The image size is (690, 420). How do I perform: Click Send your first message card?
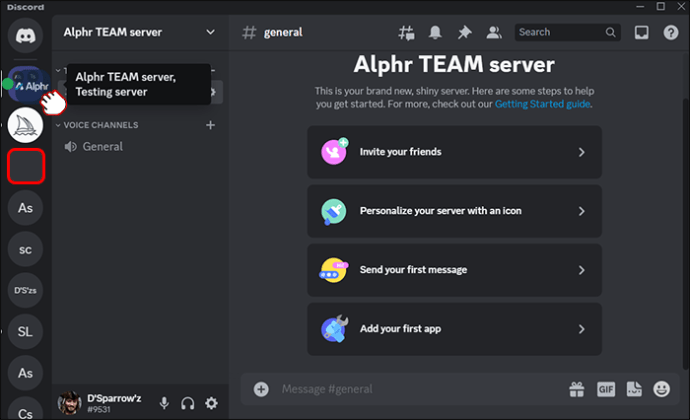point(454,270)
